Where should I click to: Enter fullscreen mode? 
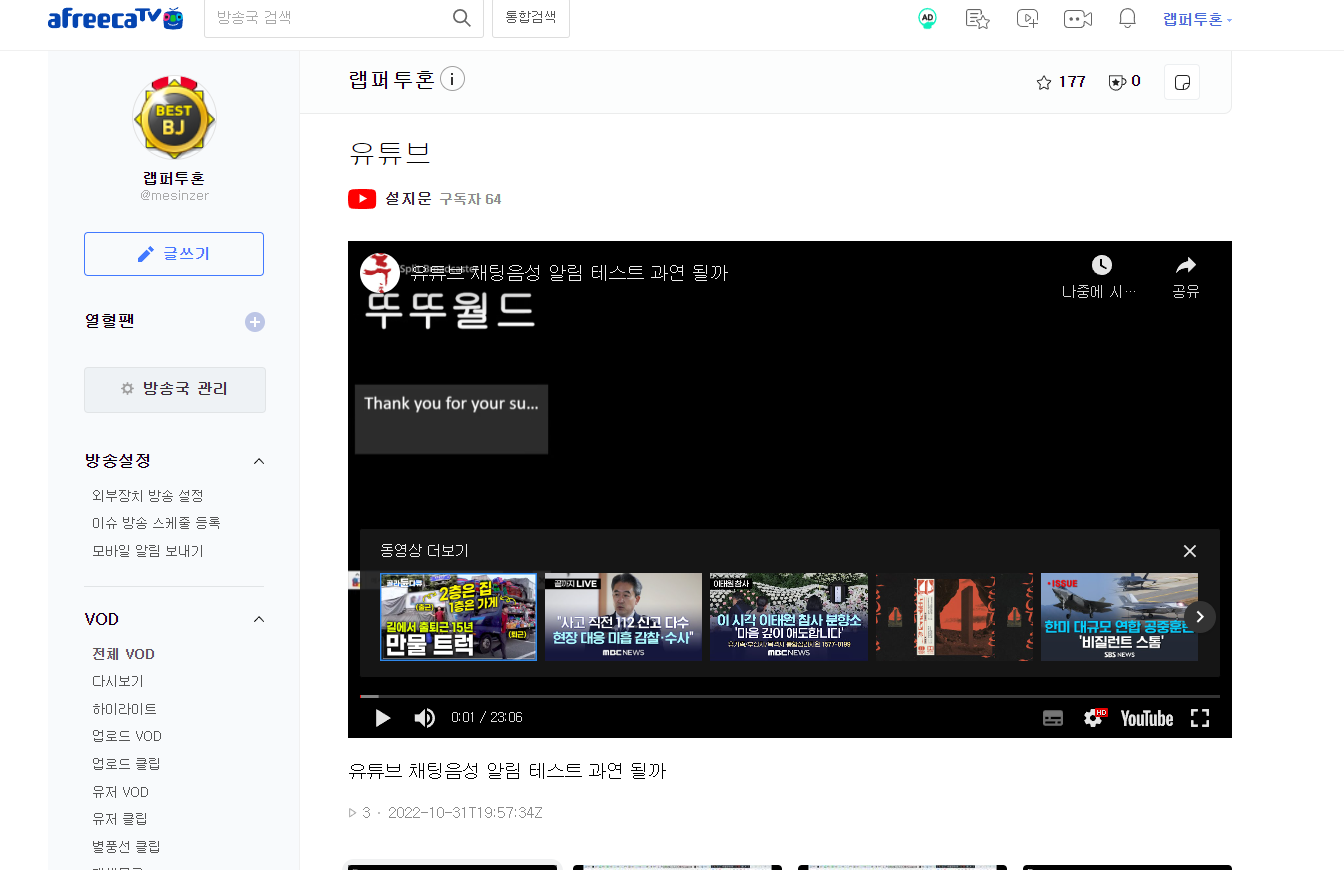1200,718
